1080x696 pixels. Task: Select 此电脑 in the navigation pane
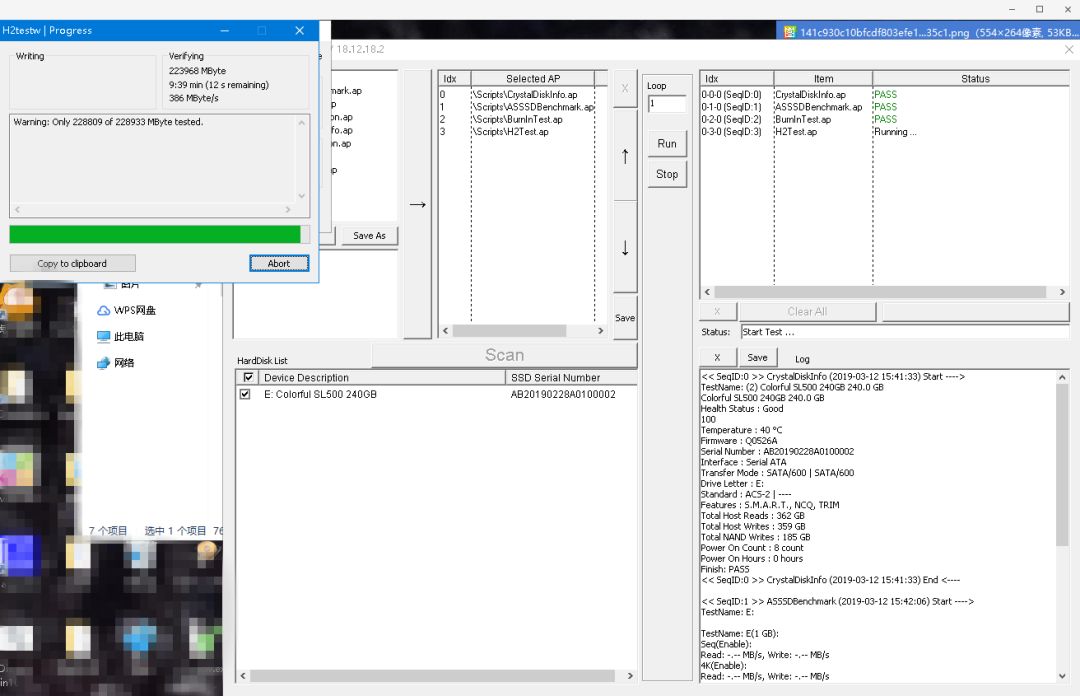click(128, 336)
